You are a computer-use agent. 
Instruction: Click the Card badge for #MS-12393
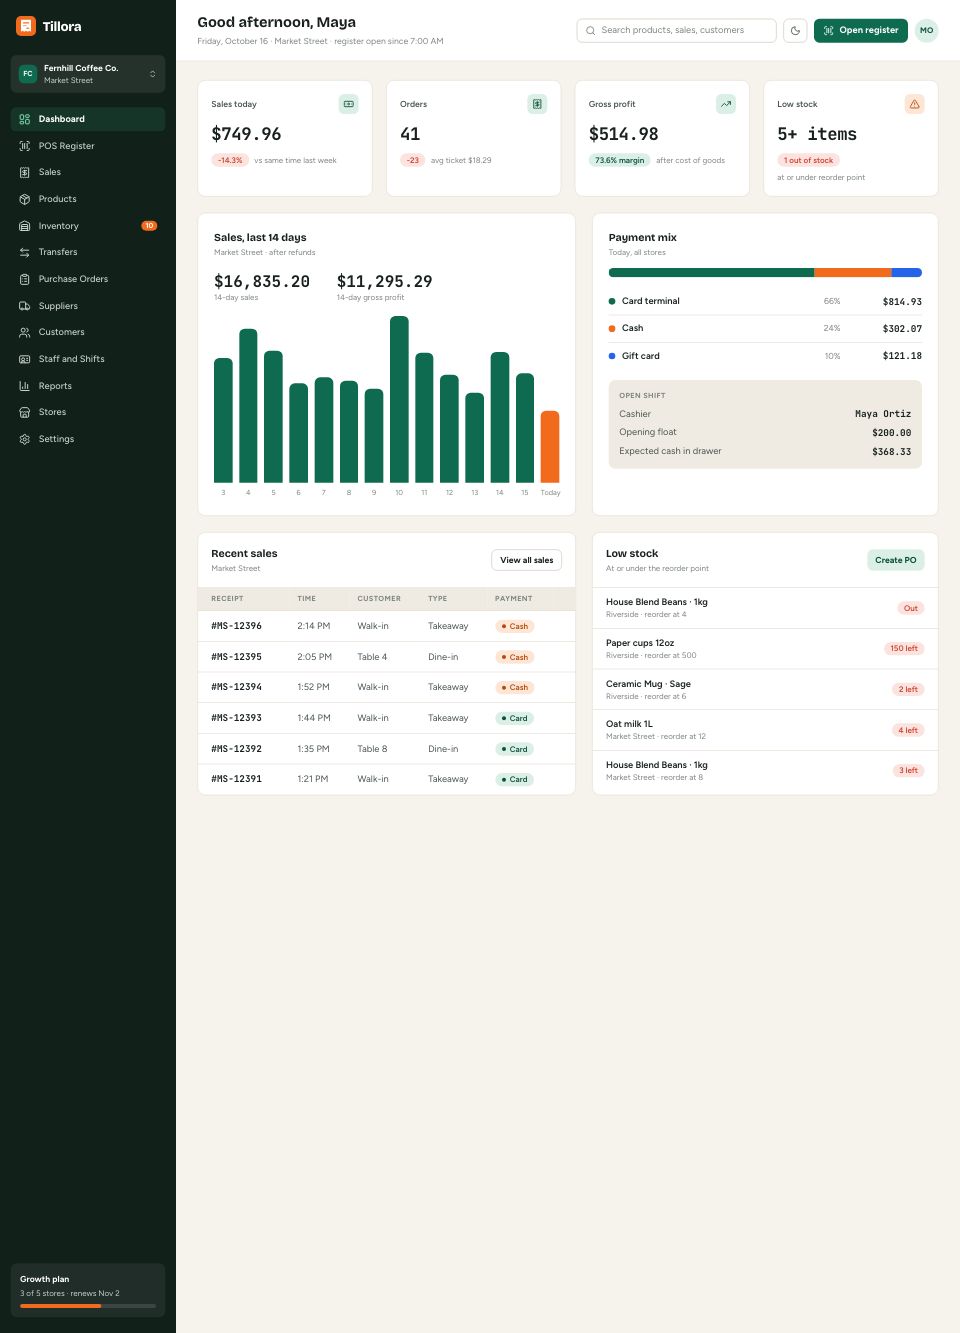click(515, 718)
